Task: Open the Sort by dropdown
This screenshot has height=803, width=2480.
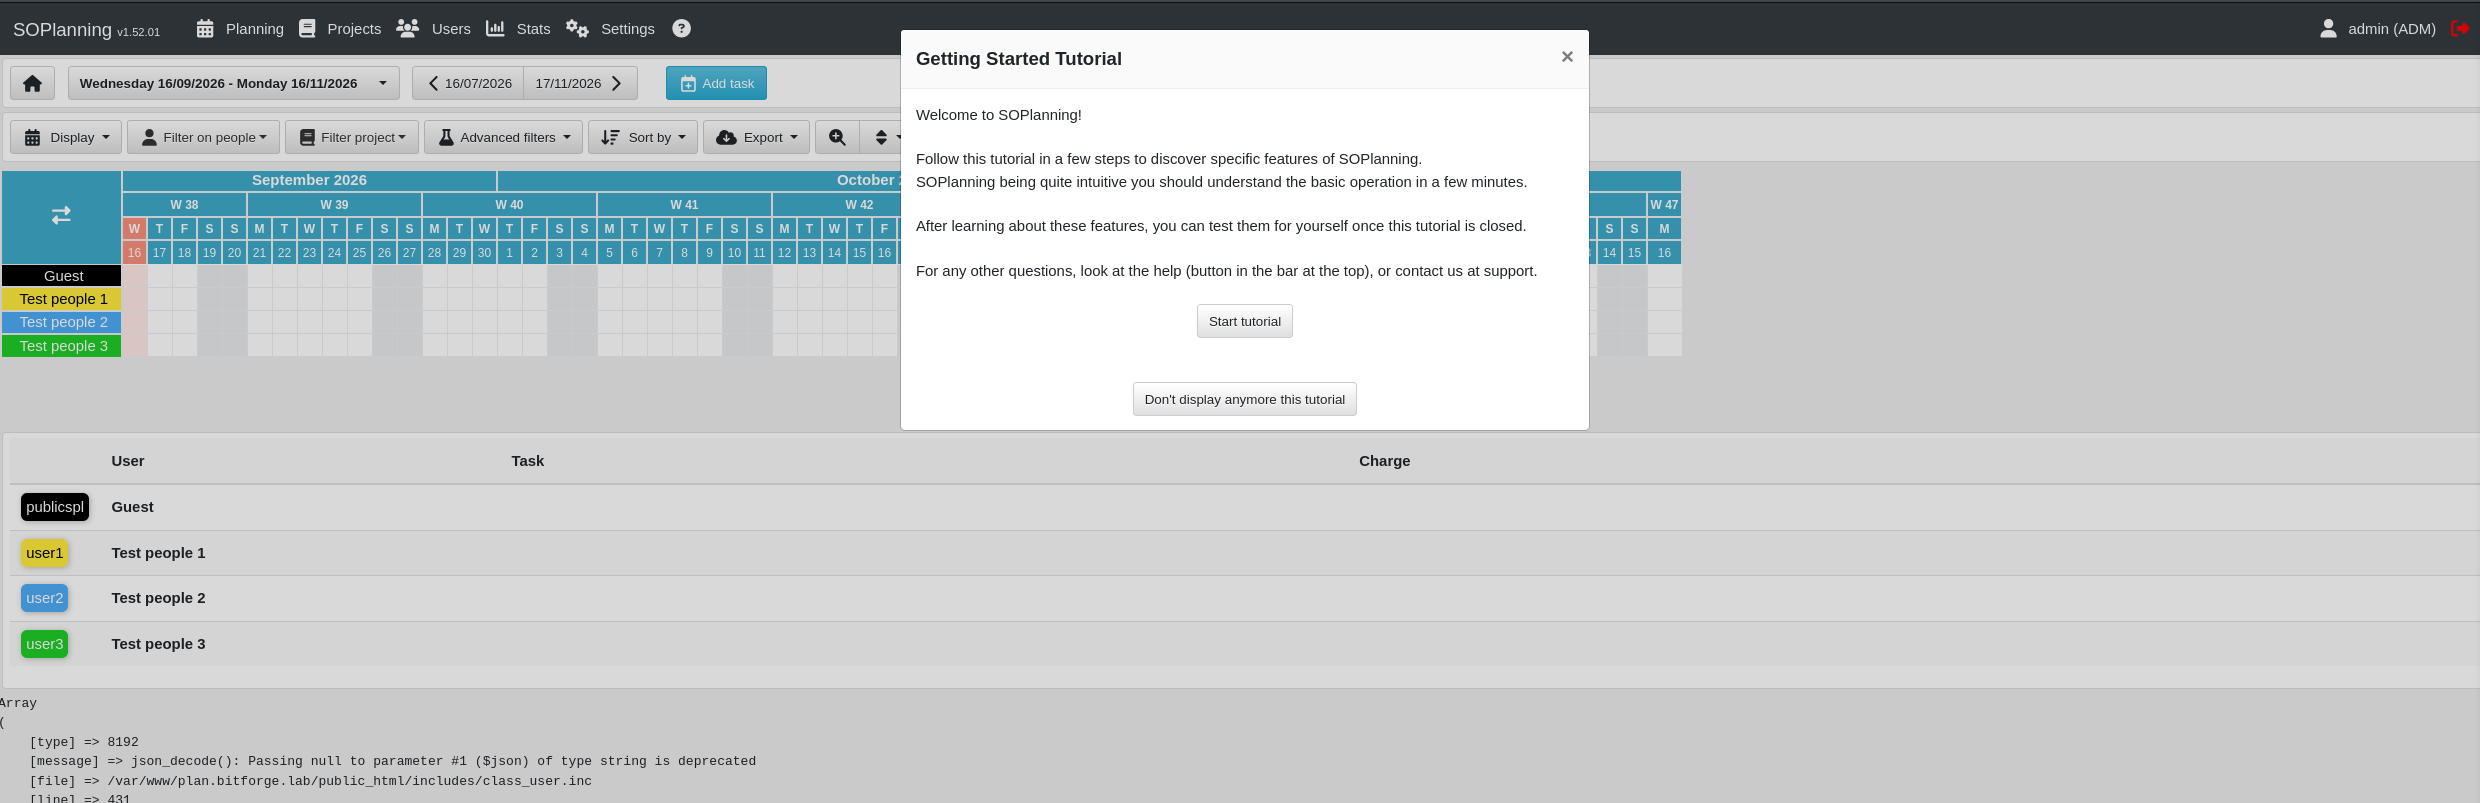Action: click(x=643, y=137)
